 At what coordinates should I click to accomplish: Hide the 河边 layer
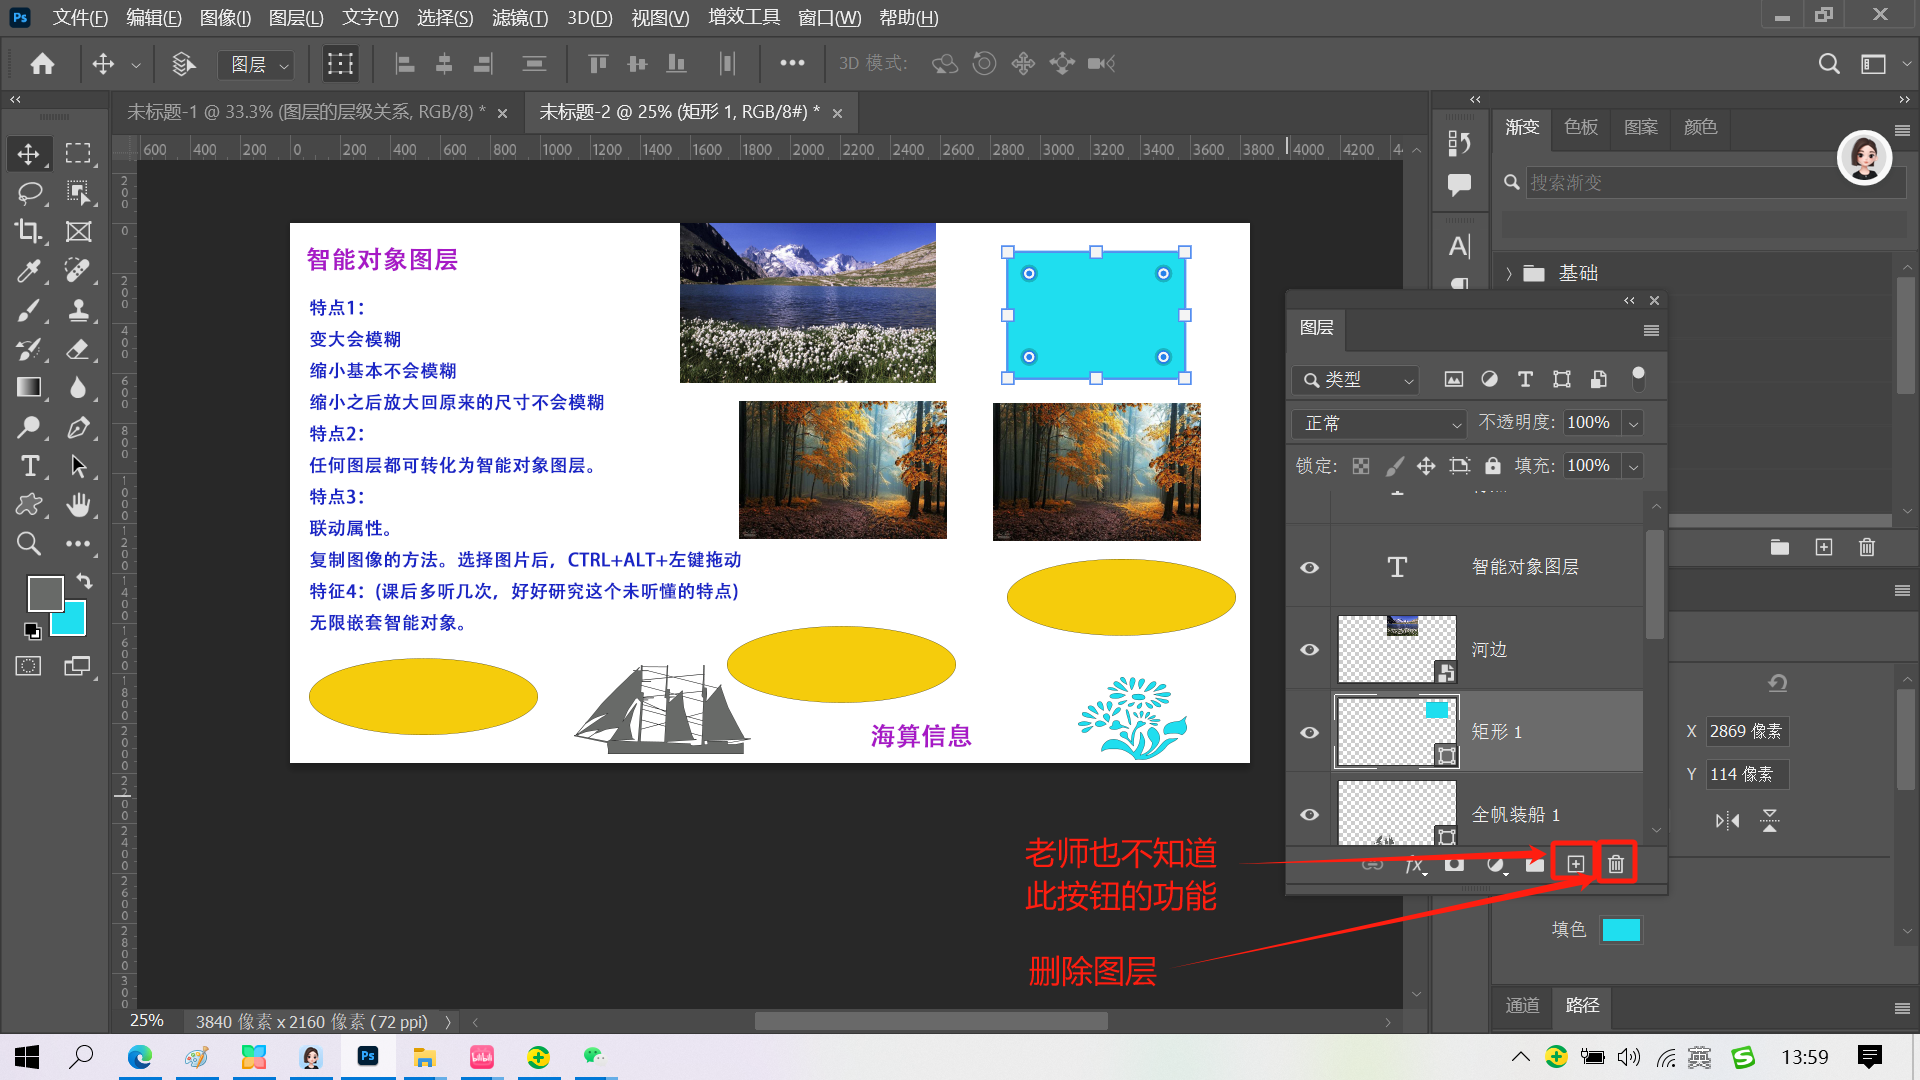click(x=1309, y=650)
